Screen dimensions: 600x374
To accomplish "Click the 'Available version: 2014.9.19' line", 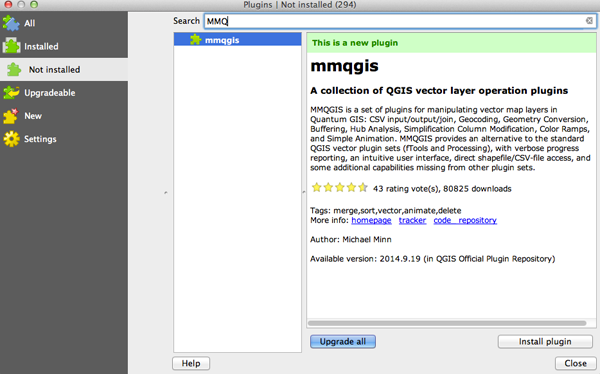I will tap(432, 259).
